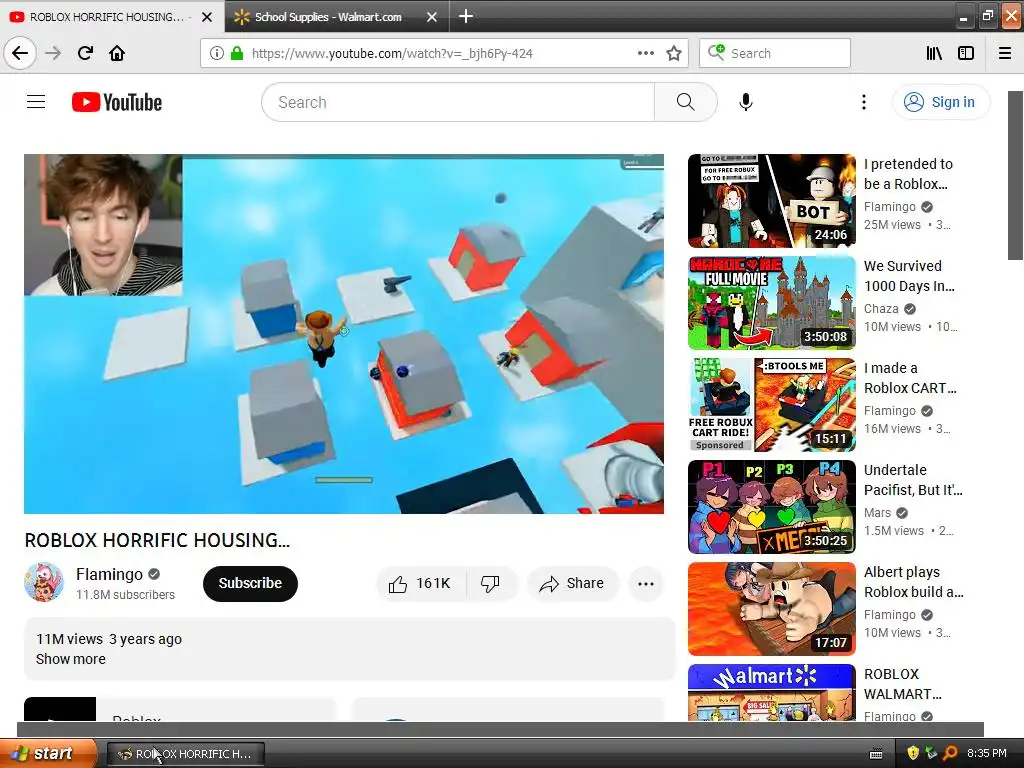This screenshot has width=1024, height=768.
Task: Click the page vertical scrollbar thumb
Action: (1015, 175)
